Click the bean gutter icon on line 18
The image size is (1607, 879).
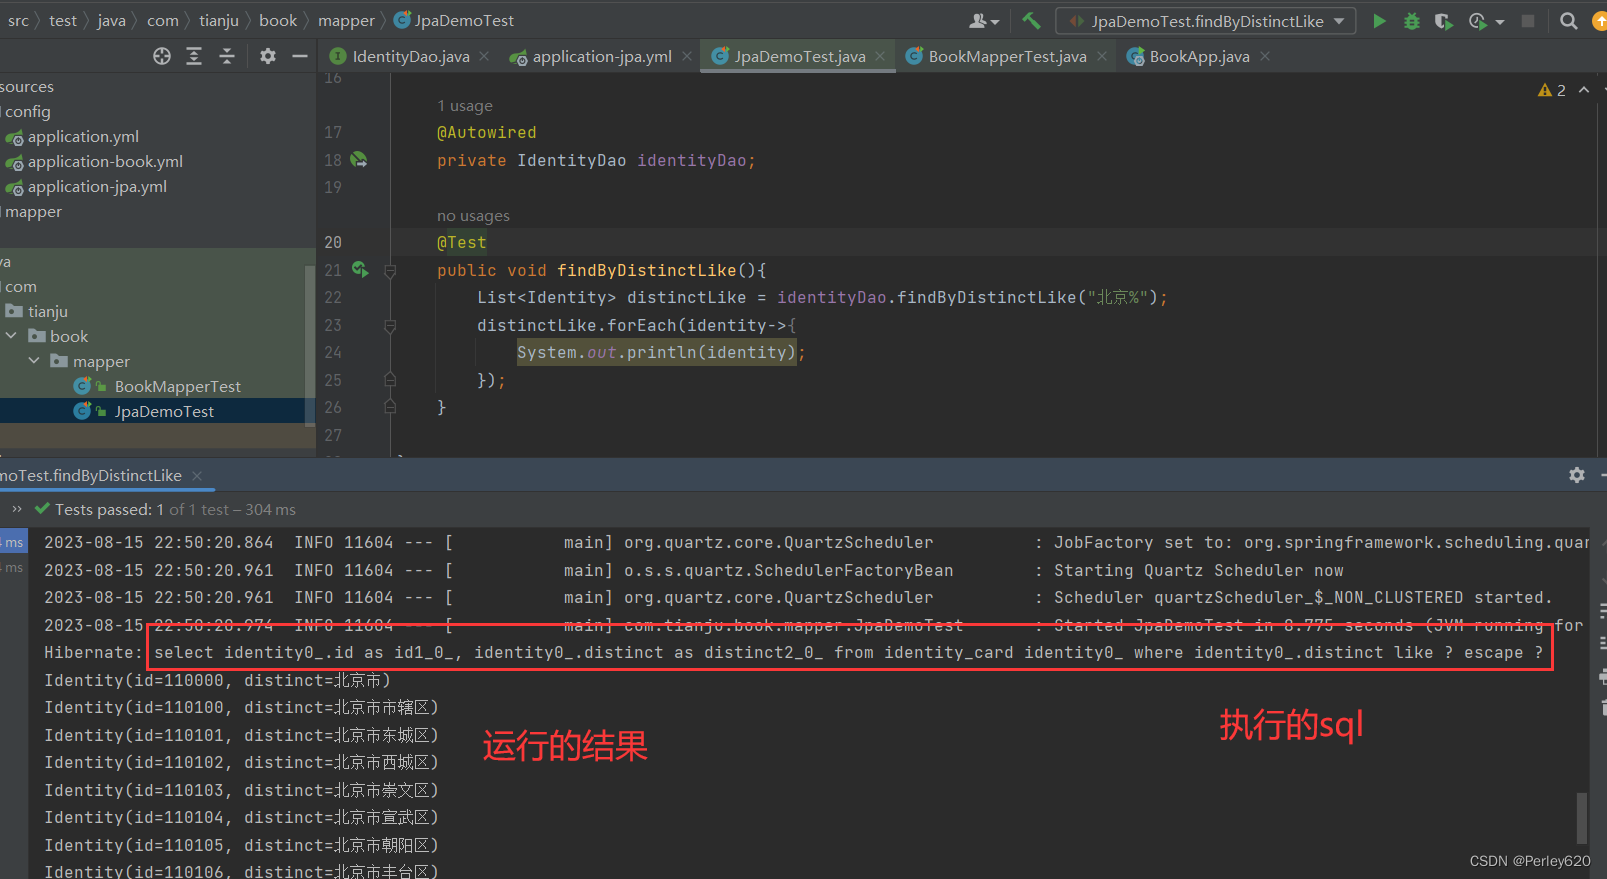tap(359, 159)
